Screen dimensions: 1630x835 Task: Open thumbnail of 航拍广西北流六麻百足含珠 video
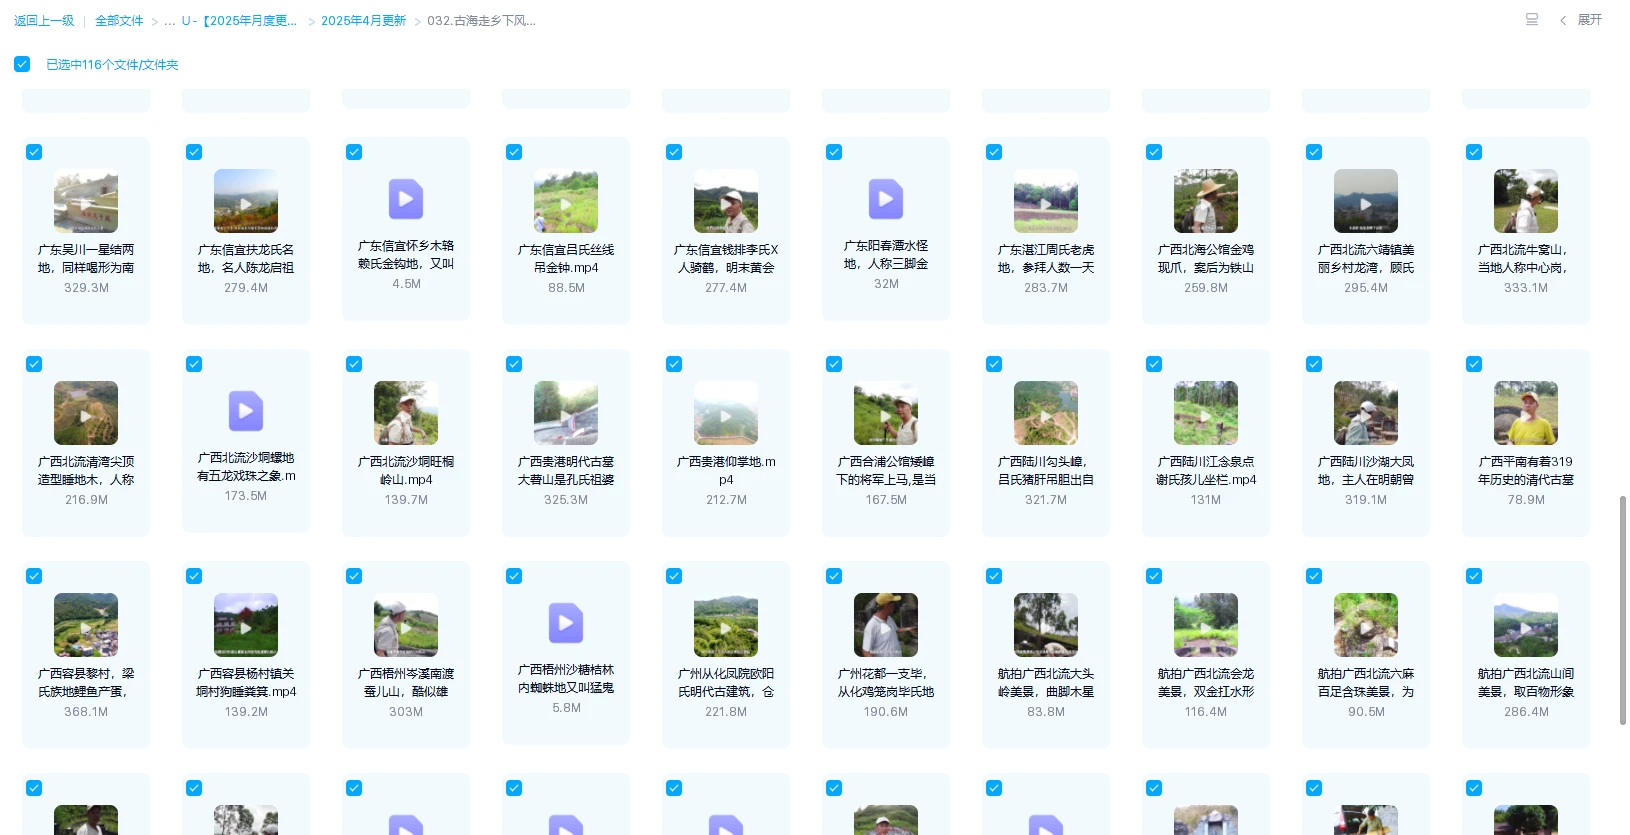tap(1366, 625)
